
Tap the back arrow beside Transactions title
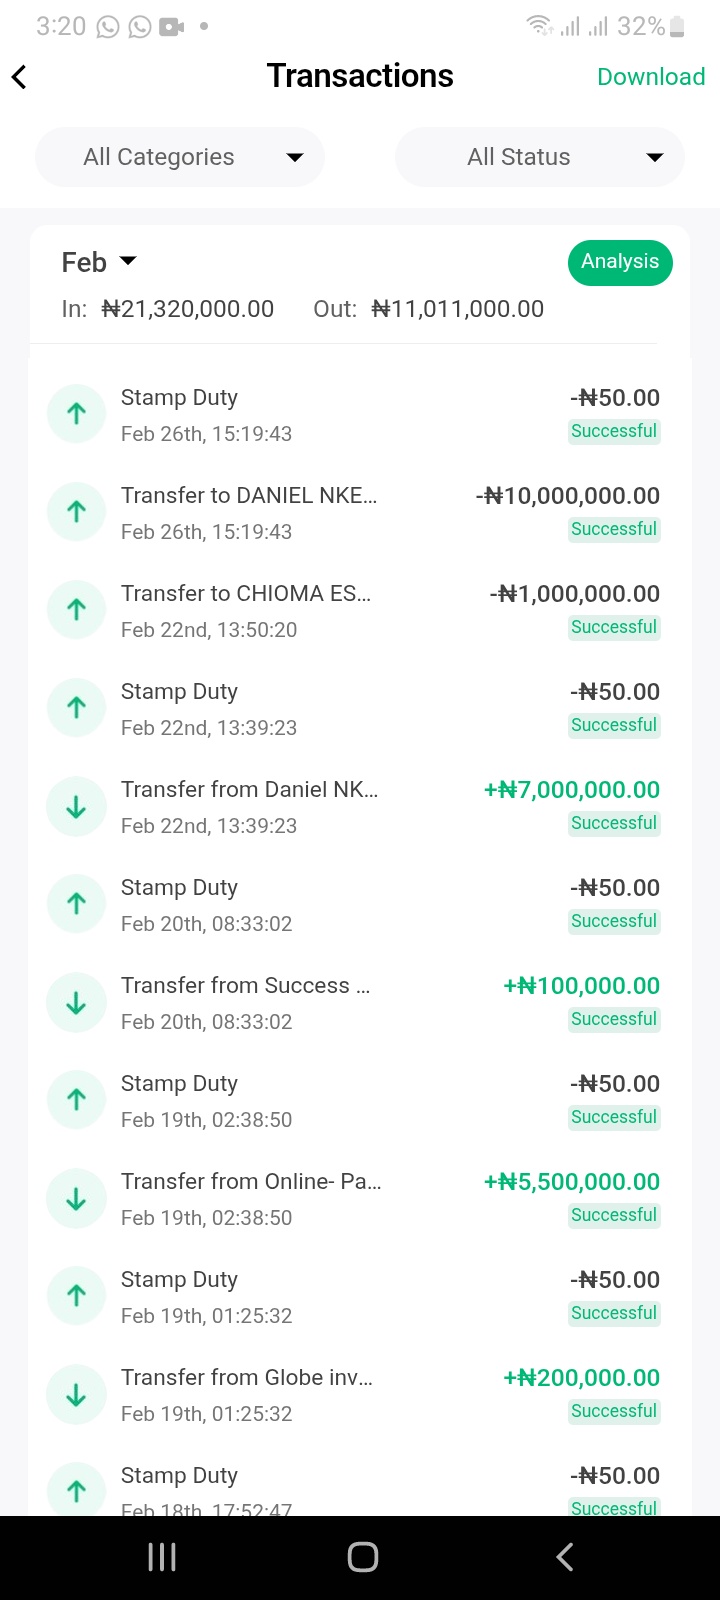20,77
